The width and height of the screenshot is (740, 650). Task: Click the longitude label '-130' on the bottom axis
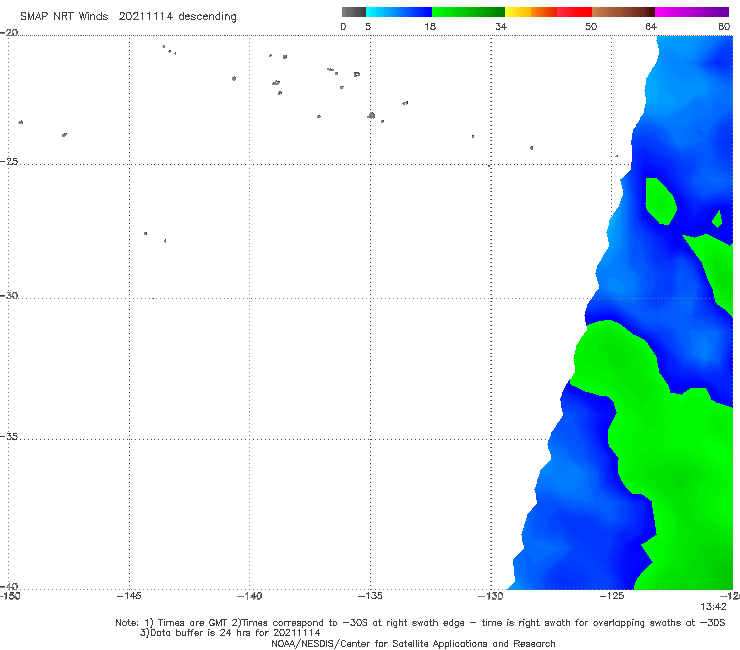pyautogui.click(x=491, y=596)
